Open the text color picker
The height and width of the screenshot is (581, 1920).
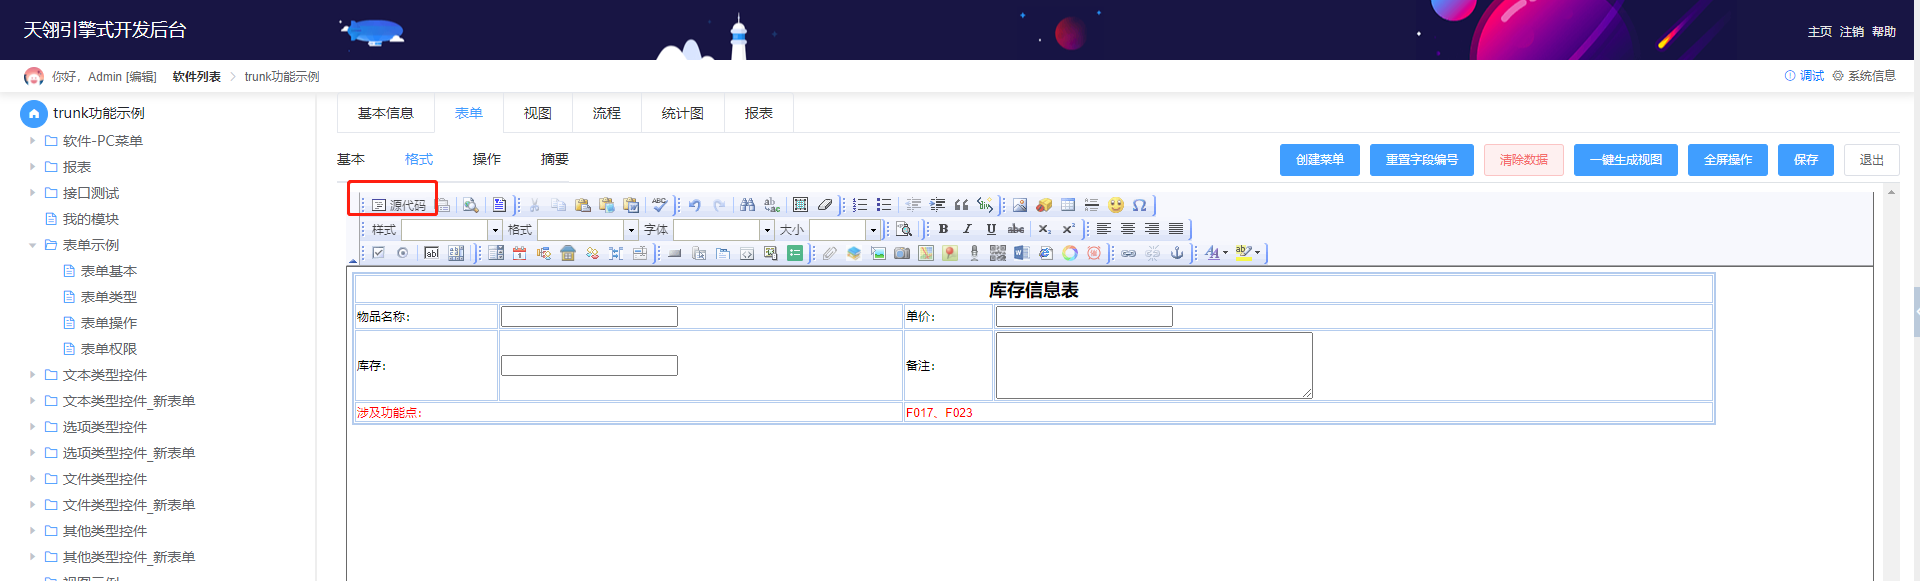click(1215, 253)
